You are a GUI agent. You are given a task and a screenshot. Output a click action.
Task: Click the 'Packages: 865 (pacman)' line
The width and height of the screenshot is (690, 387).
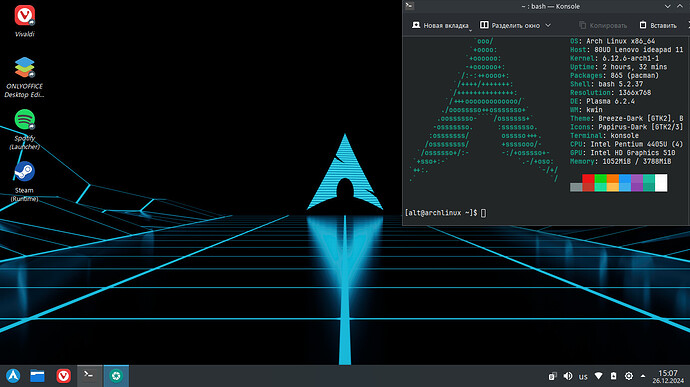coord(614,75)
